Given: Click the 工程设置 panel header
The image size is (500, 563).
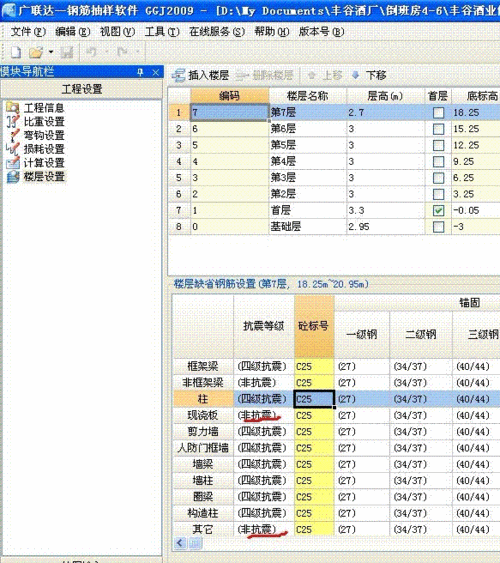Looking at the screenshot, I should click(82, 89).
